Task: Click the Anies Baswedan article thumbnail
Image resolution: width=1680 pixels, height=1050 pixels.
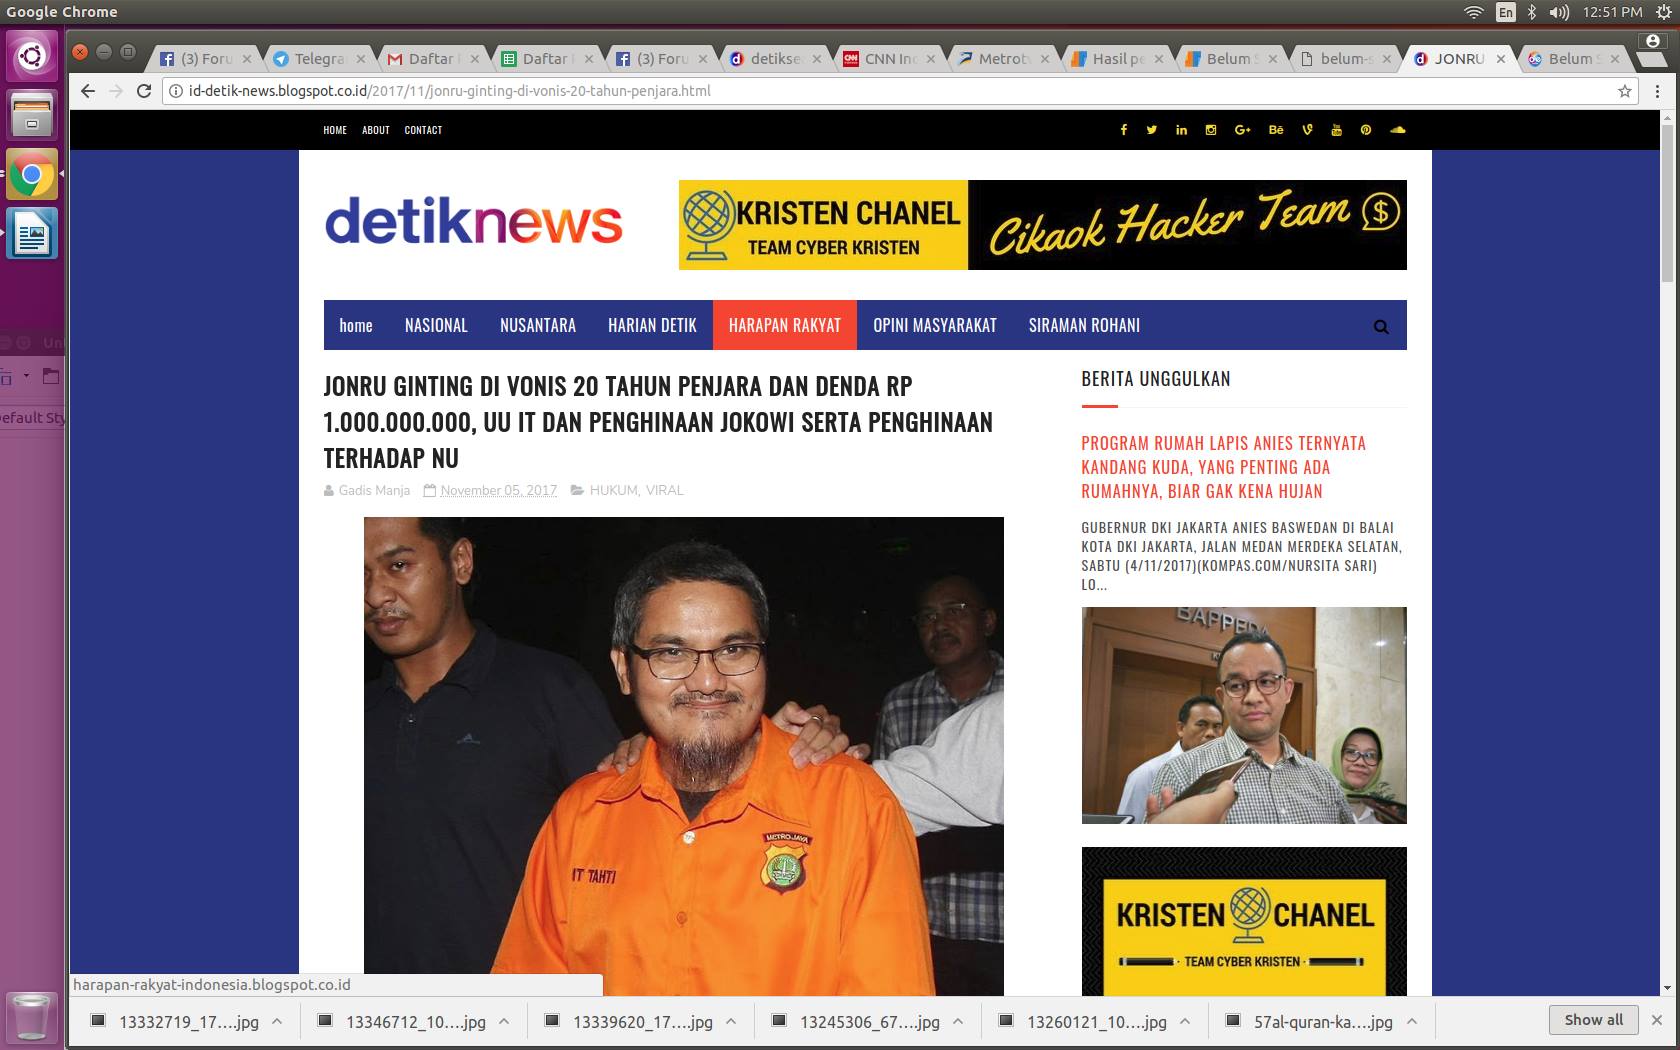Action: tap(1244, 715)
